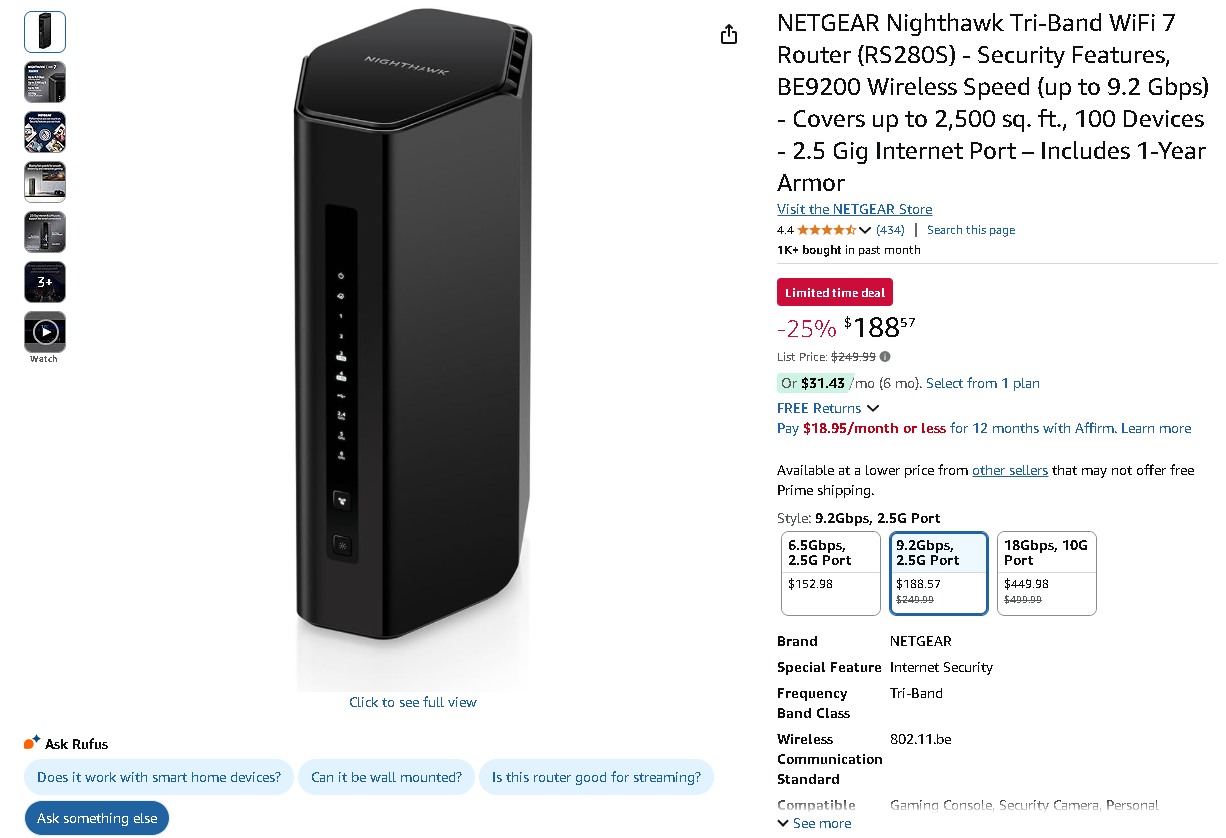1226x838 pixels.
Task: Click the List Price info icon
Action: (x=885, y=356)
